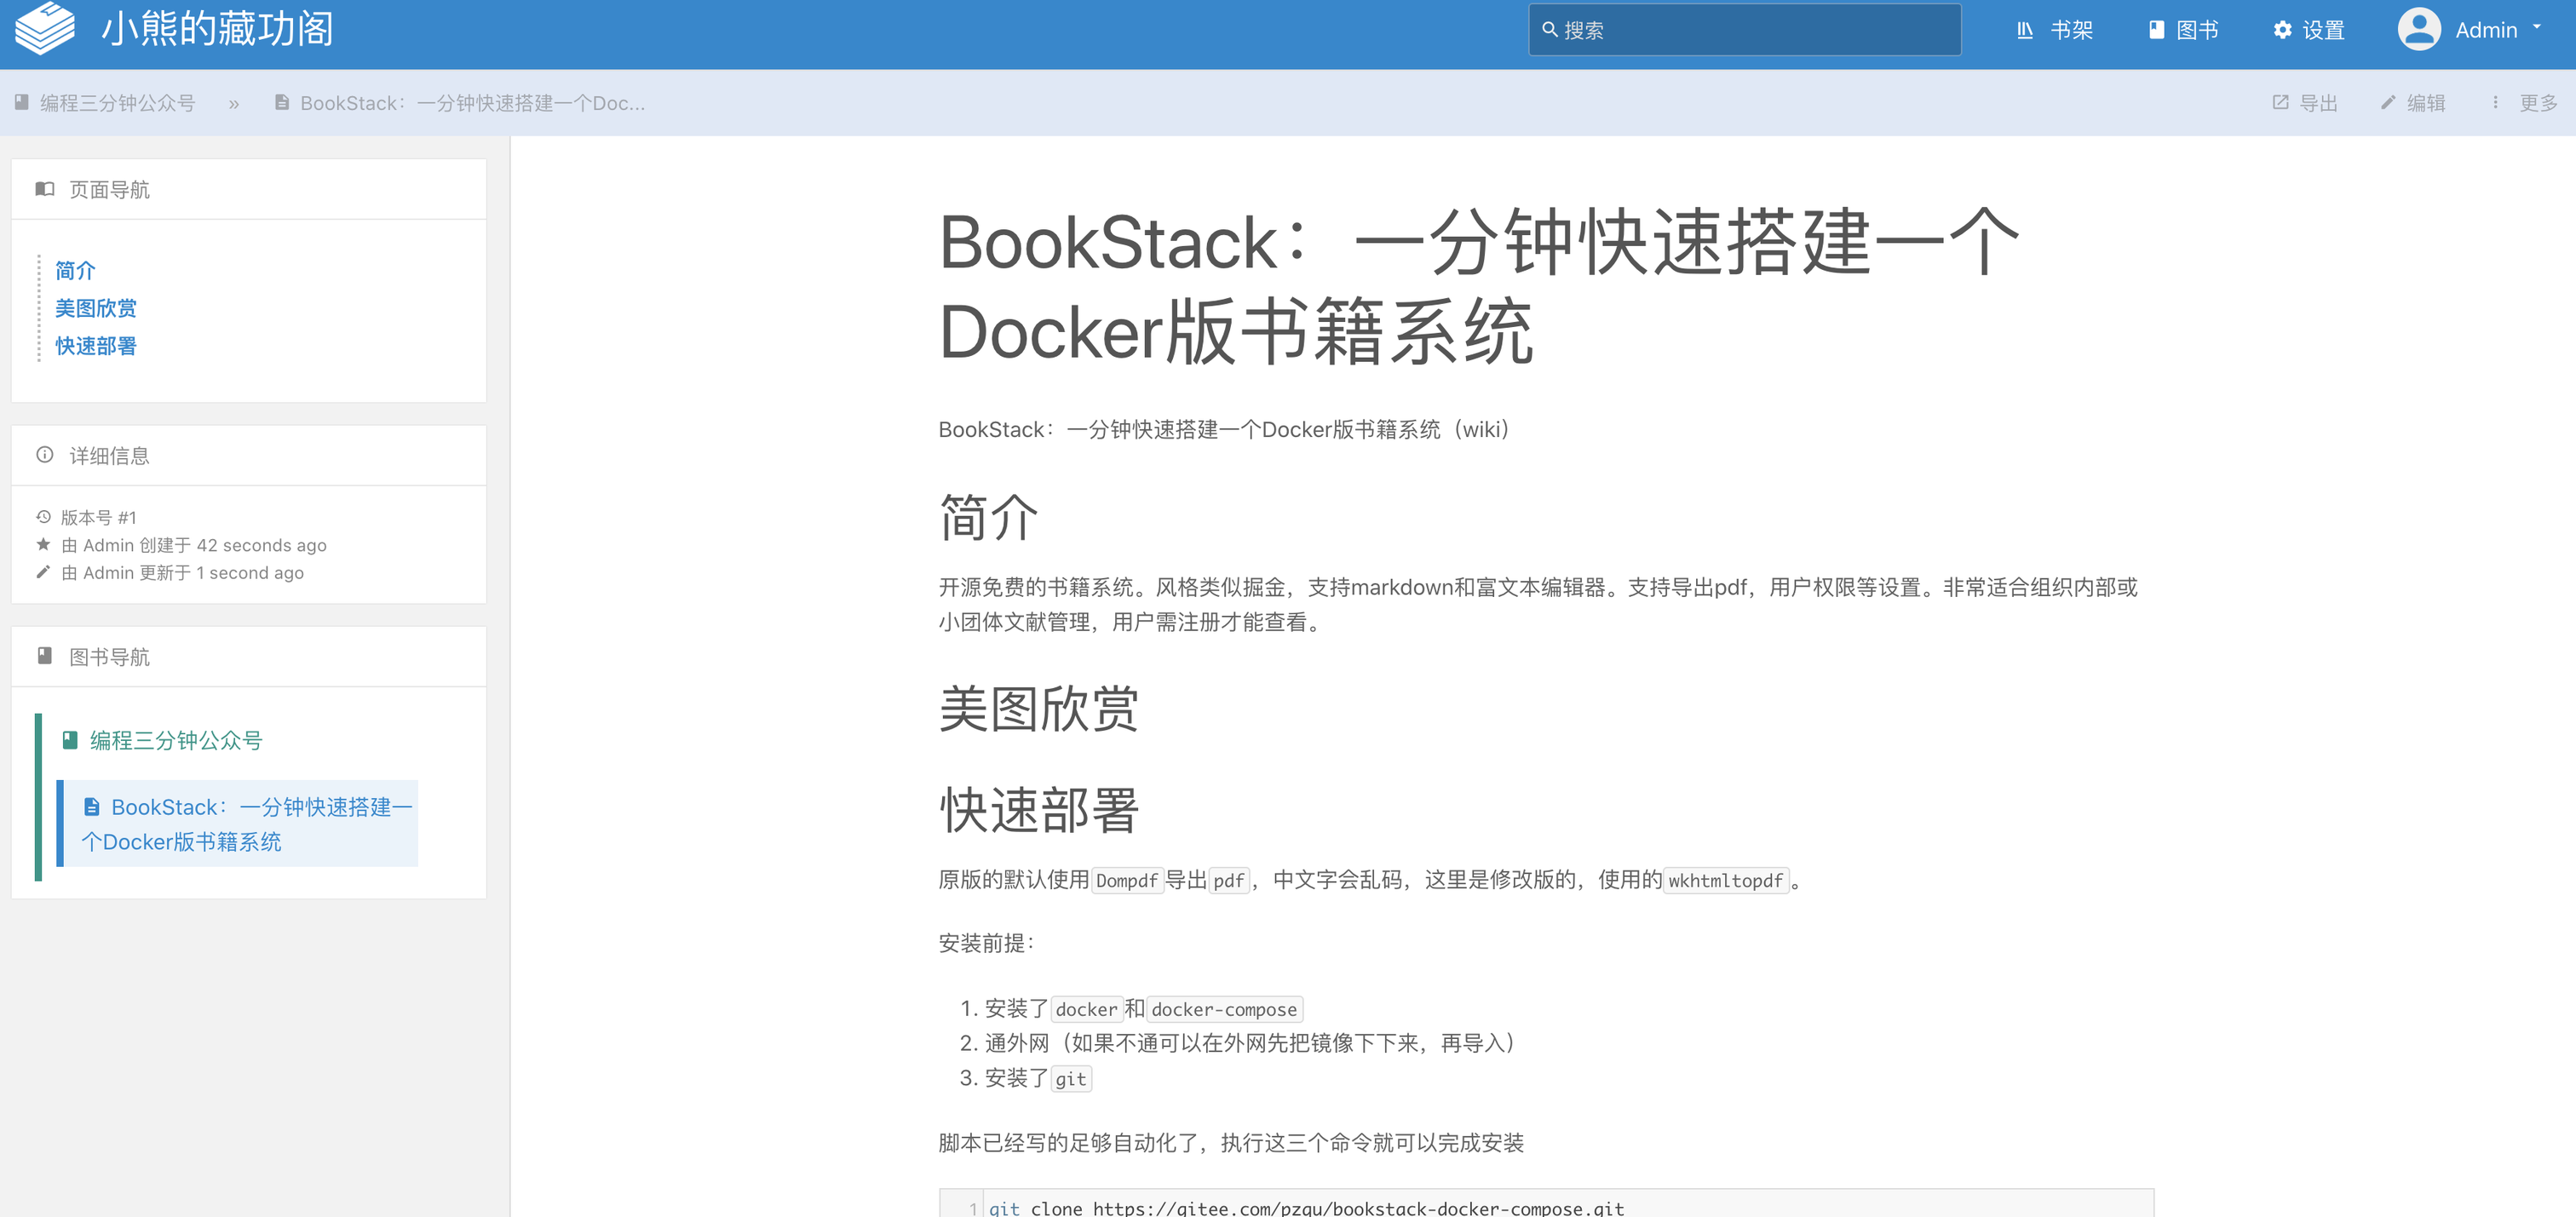Click the 小熊的藏功阁 site title
The image size is (2576, 1217).
coord(217,29)
